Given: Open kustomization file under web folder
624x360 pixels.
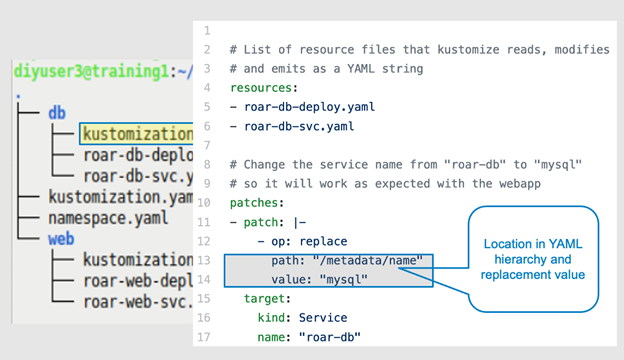Looking at the screenshot, I should pos(138,260).
